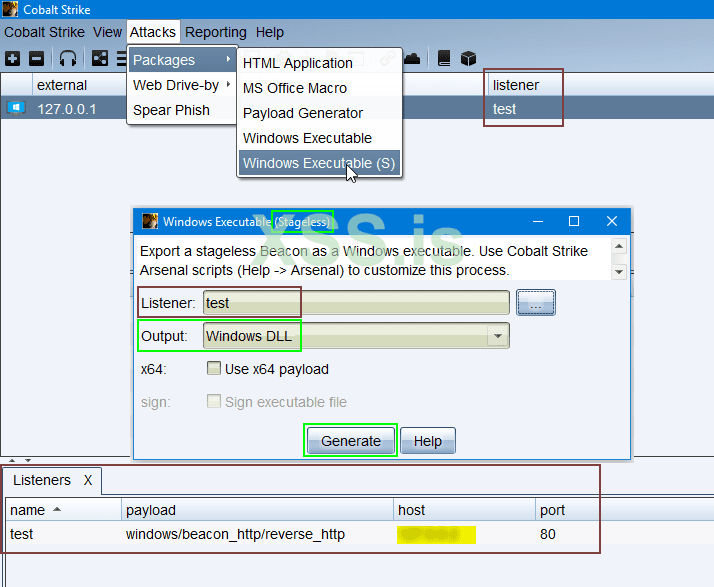This screenshot has height=587, width=714.
Task: Click the cloud icon in the toolbar
Action: [412, 58]
